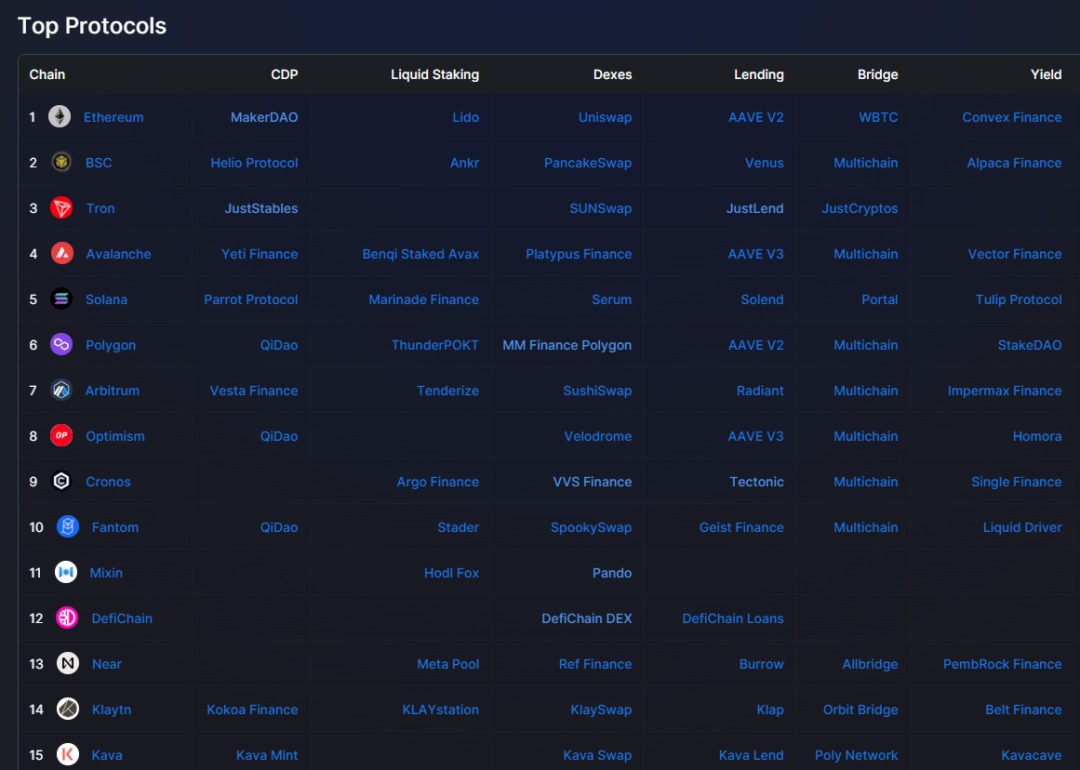The image size is (1080, 770).
Task: Click the Cronos hexagon logo icon
Action: [62, 482]
